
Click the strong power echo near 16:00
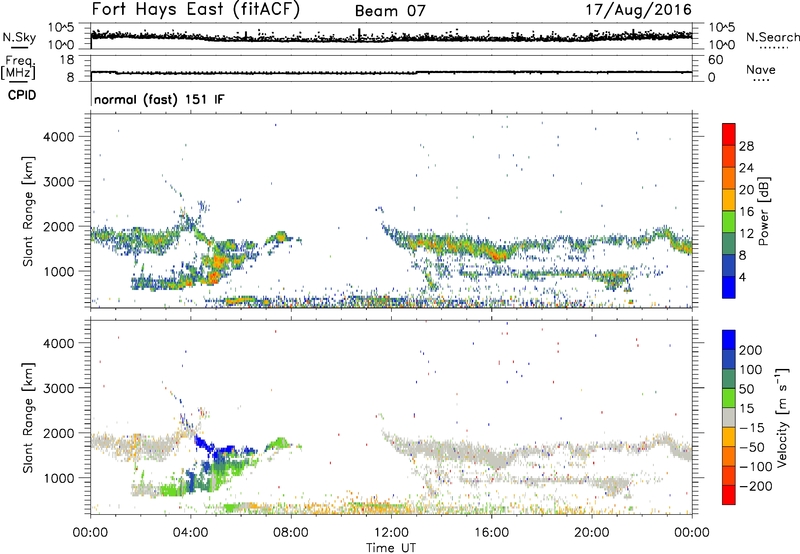(496, 254)
